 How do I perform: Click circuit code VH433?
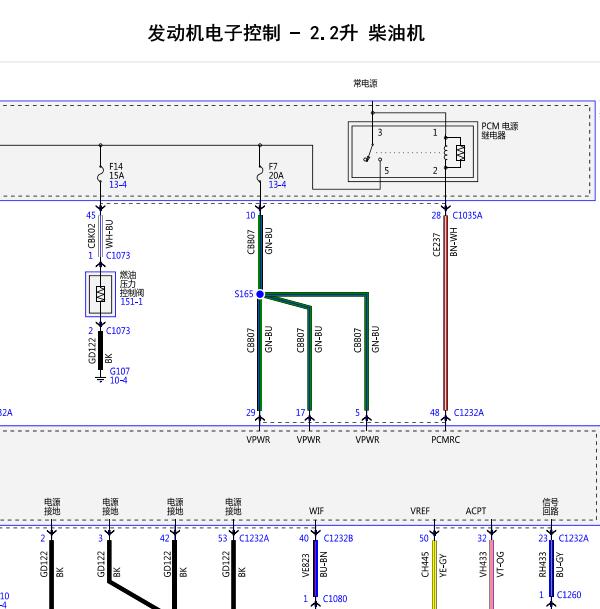point(483,565)
